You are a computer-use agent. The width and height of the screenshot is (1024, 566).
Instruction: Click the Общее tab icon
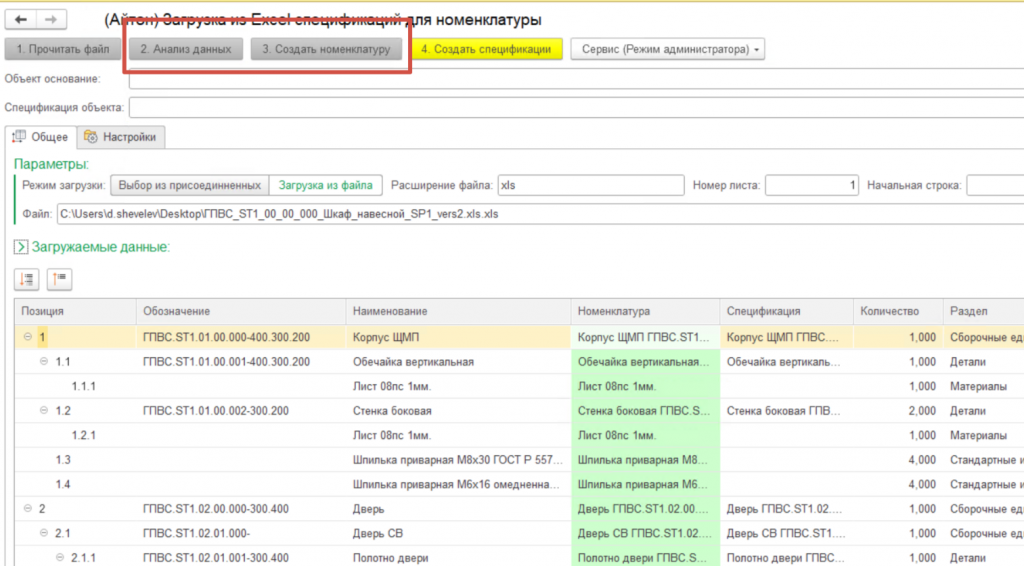20,137
